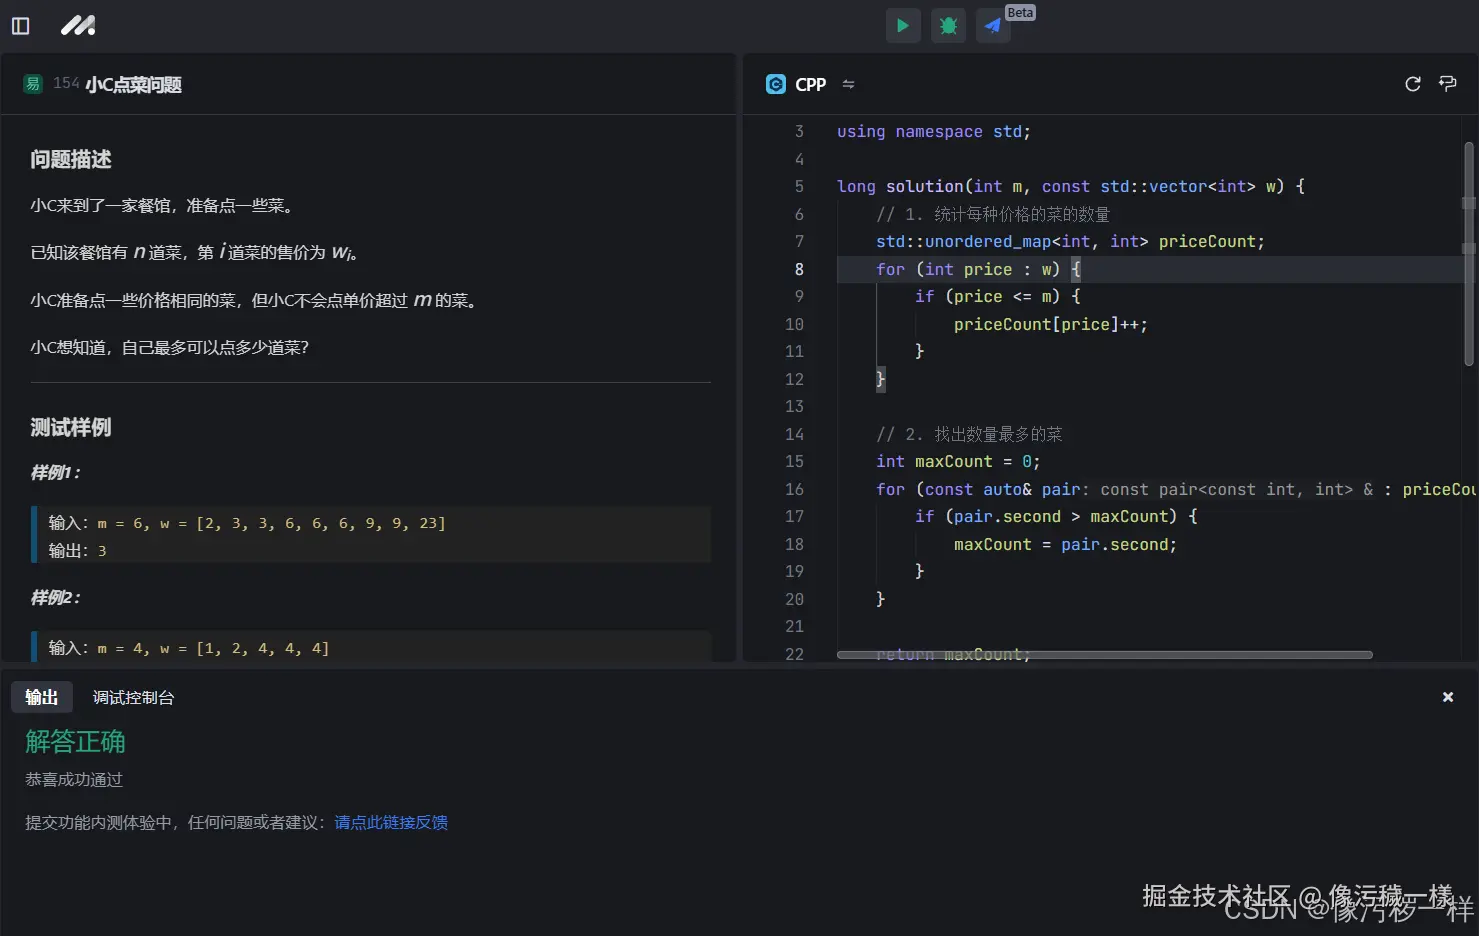The image size is (1479, 936).
Task: Click the problem title 小C点菜问题
Action: 133,85
